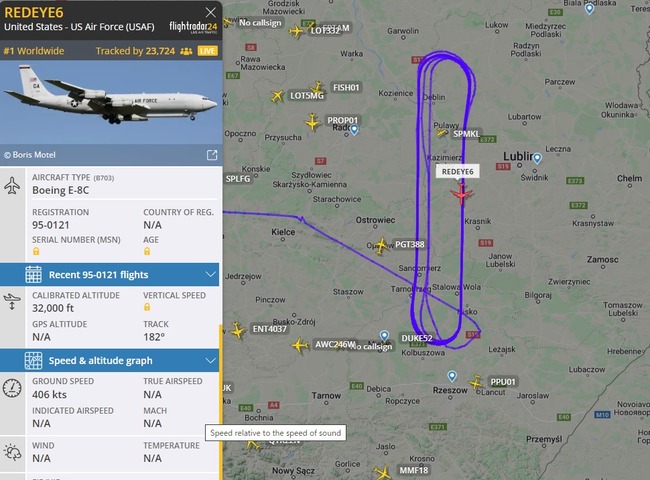Click chevron beside Speed & altitude graph
The image size is (650, 480).
coord(211,361)
